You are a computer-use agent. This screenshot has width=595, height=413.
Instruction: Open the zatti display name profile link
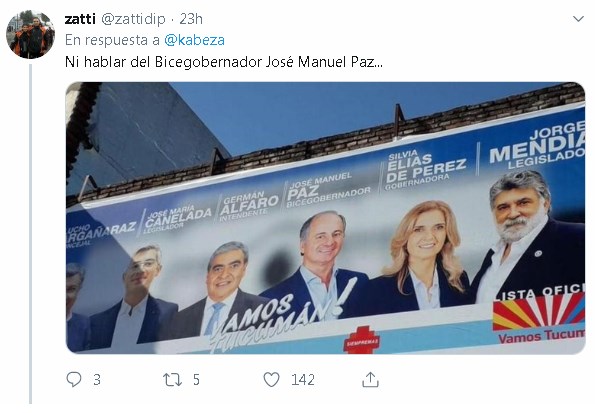[80, 19]
